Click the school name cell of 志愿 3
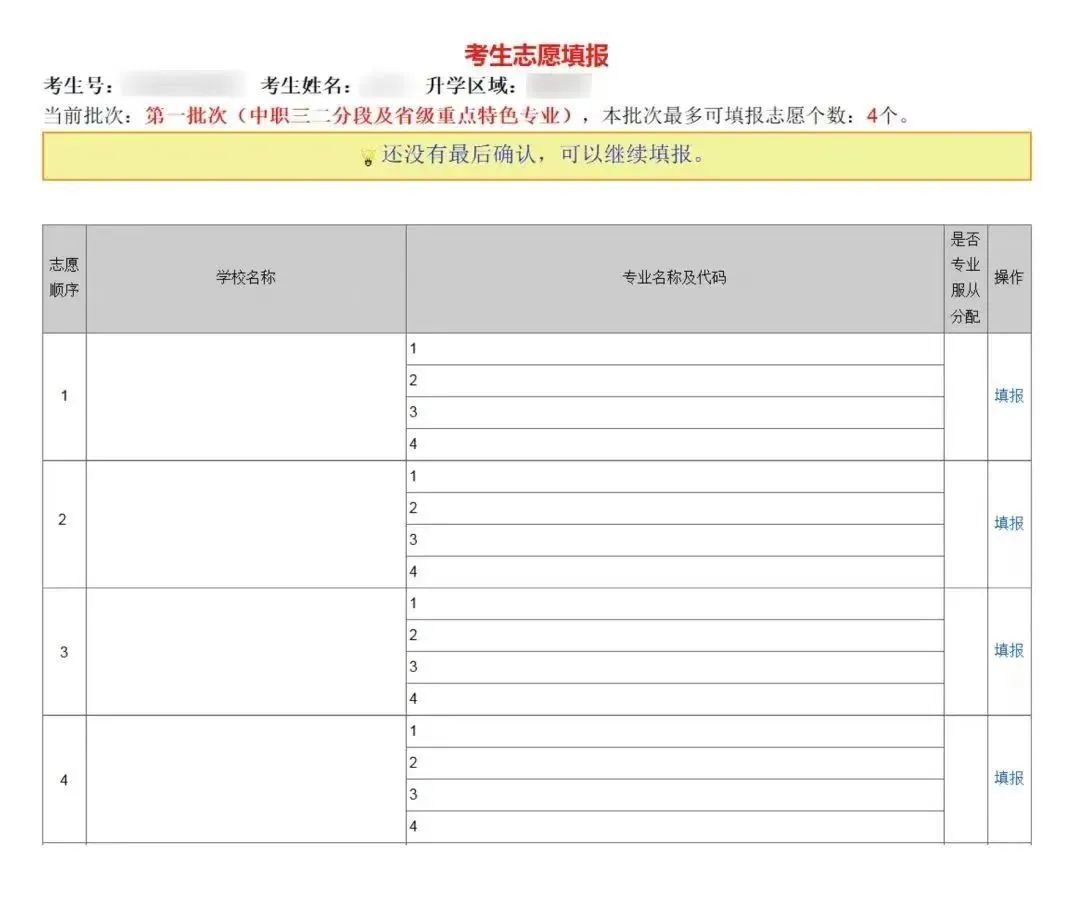1080x903 pixels. tap(246, 652)
